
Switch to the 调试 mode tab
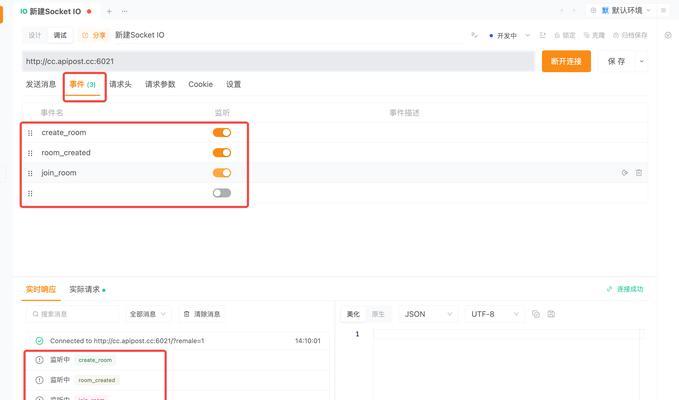60,35
